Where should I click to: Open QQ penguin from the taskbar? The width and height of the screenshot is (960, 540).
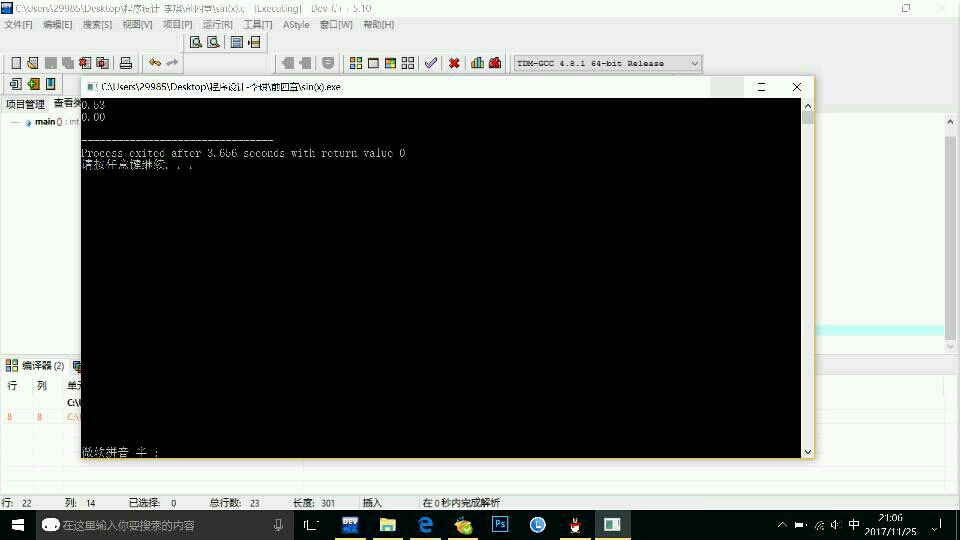pos(575,525)
